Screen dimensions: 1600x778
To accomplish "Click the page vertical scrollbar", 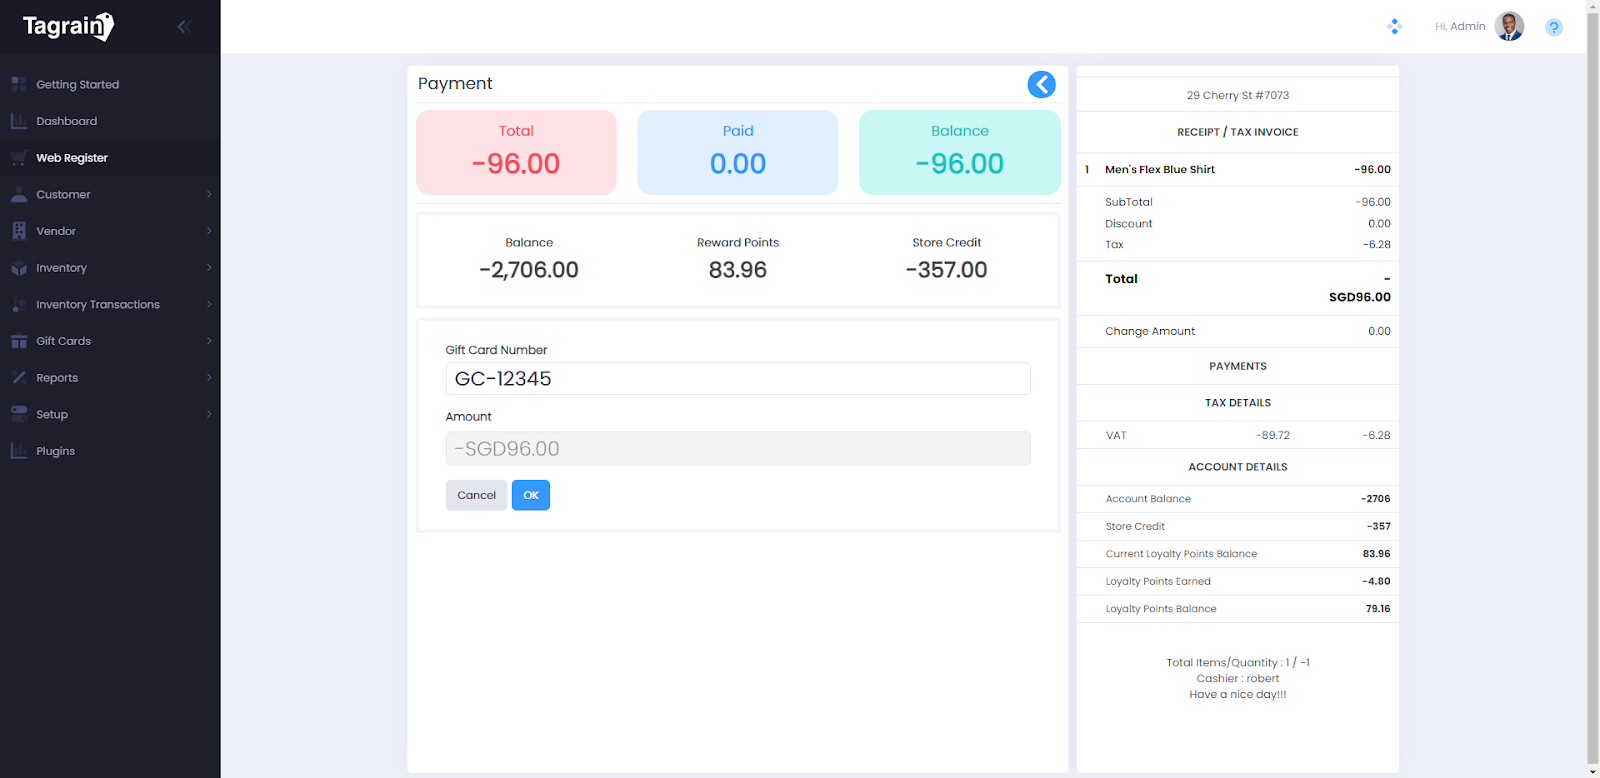I will (x=1592, y=389).
